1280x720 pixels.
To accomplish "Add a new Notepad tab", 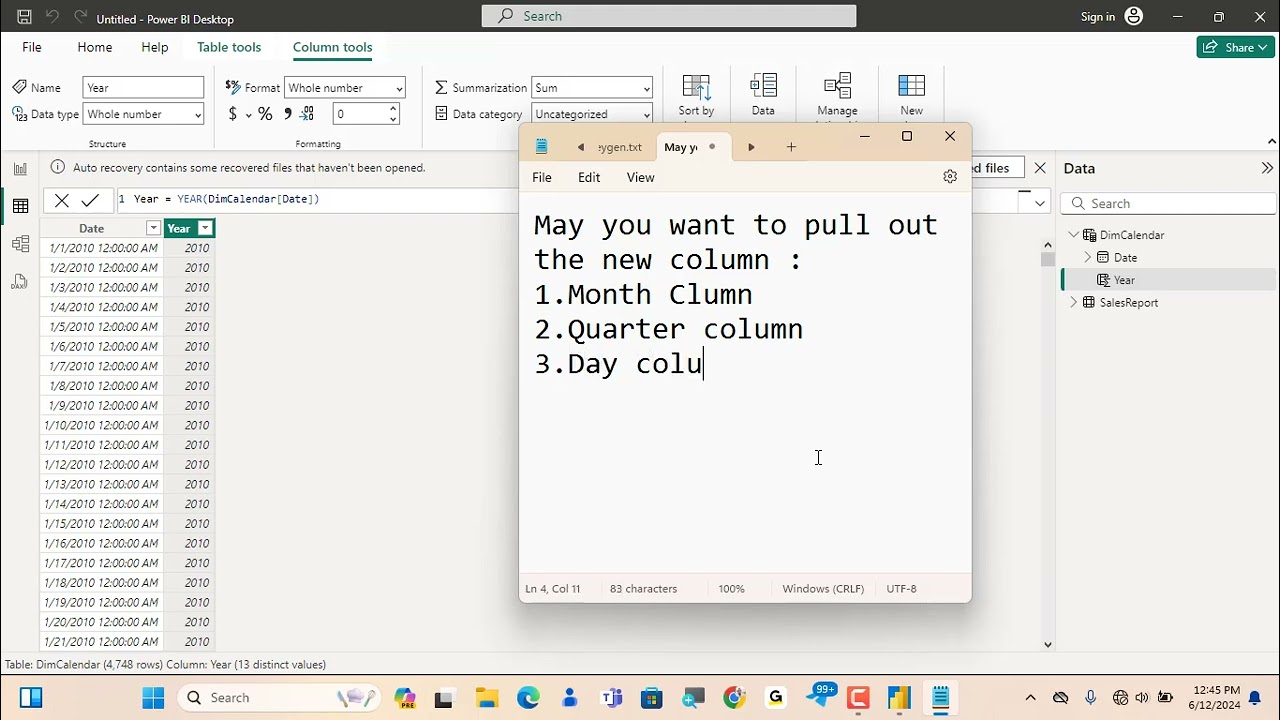I will click(791, 147).
